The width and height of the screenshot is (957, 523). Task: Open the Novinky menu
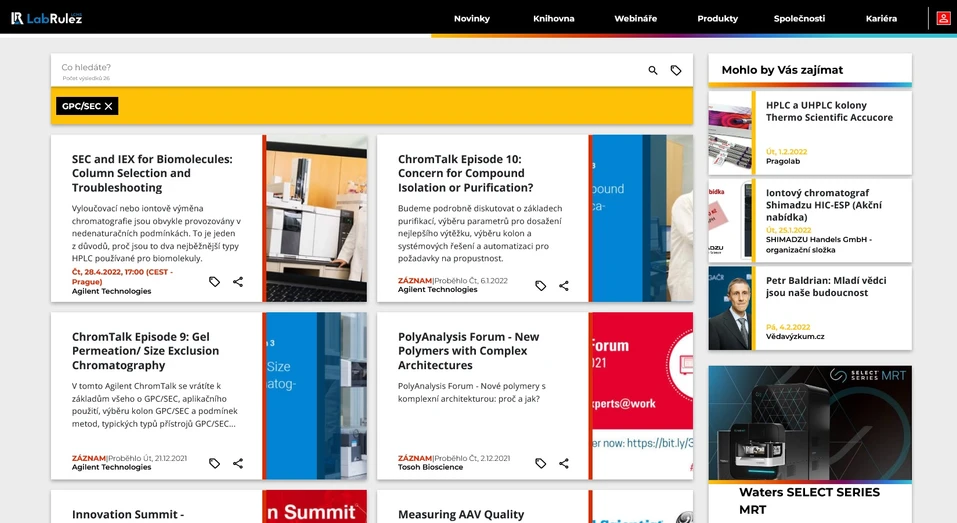point(472,18)
